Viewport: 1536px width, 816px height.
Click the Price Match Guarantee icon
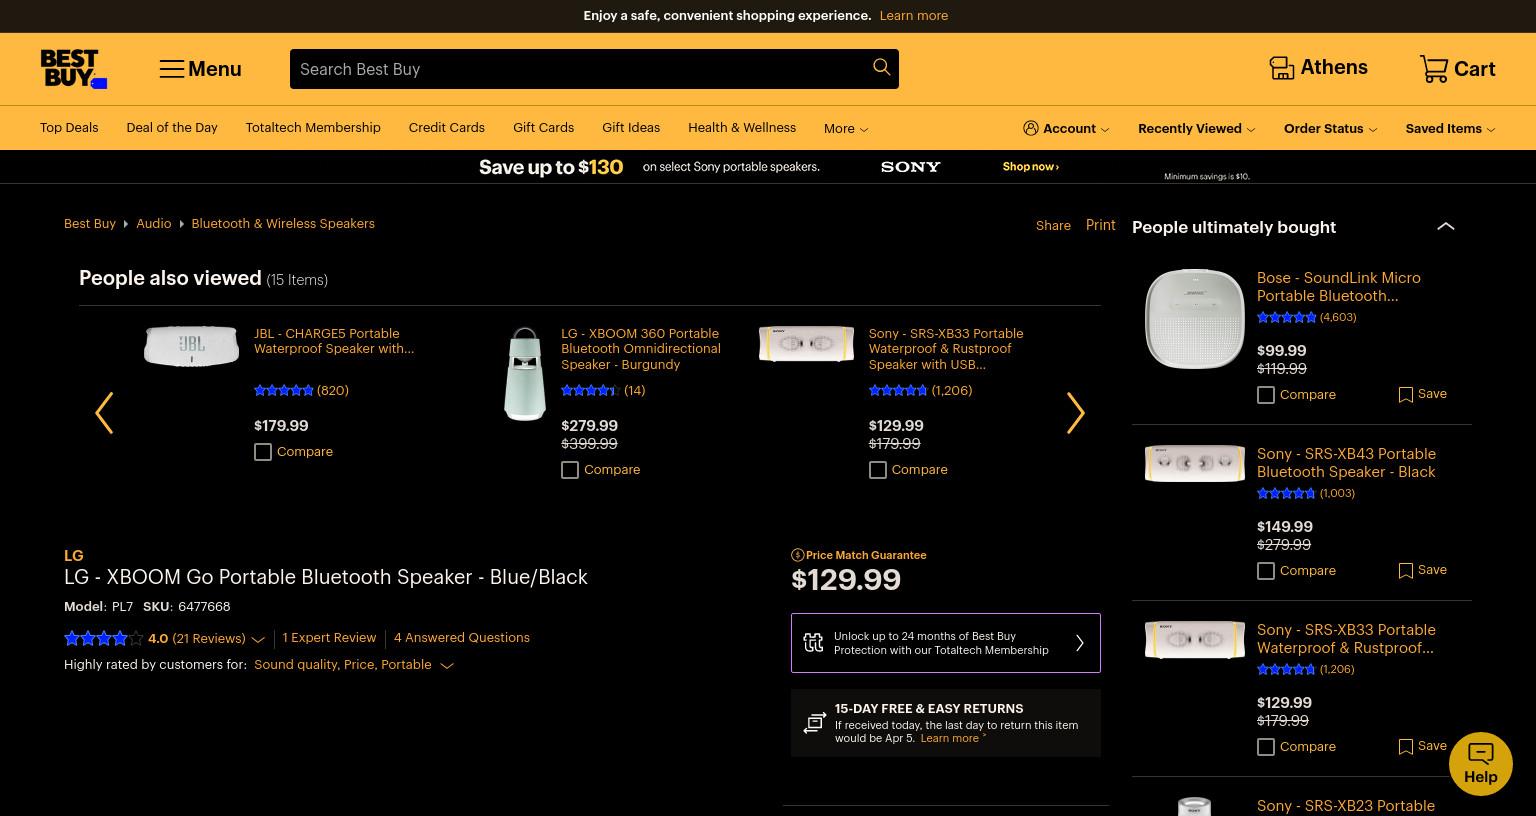[797, 555]
